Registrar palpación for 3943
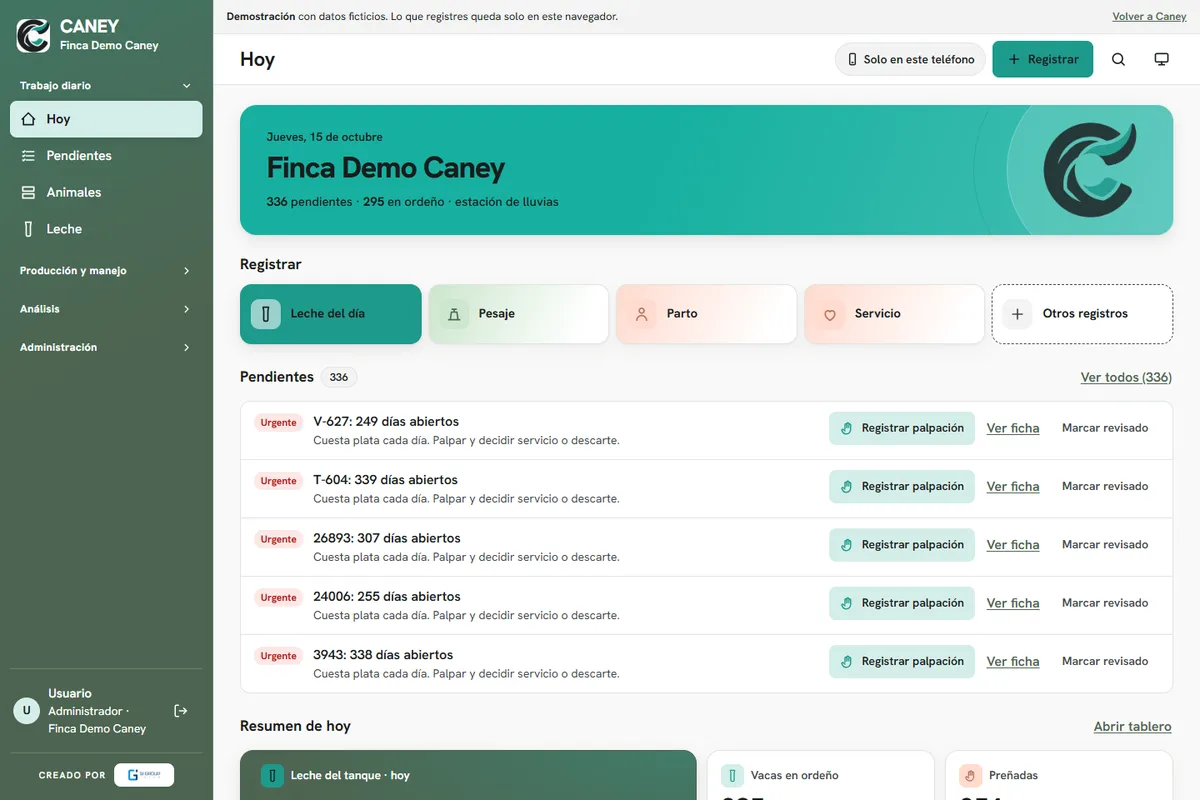Viewport: 1200px width, 800px height. (x=902, y=662)
